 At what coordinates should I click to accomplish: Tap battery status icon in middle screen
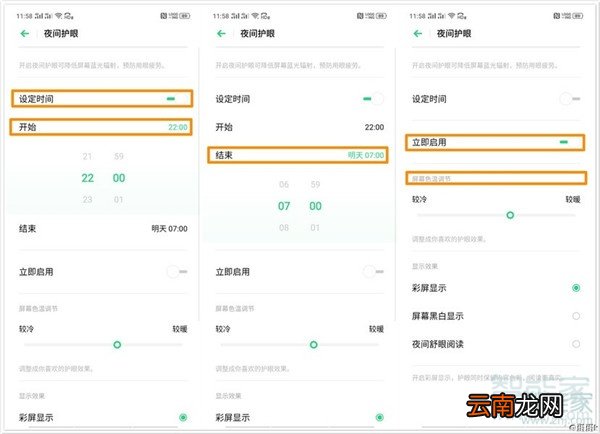click(x=381, y=16)
